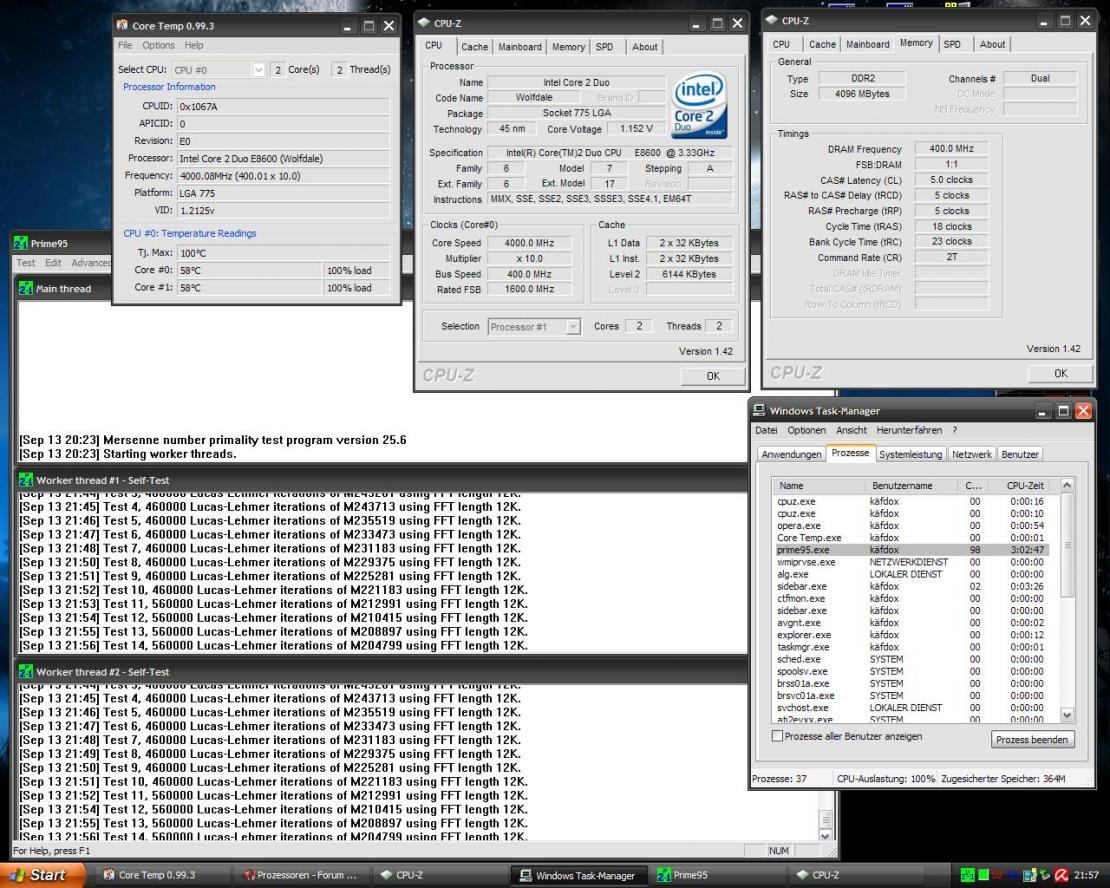Screen dimensions: 1110x888
Task: Click the Windows flag icon on the Start button
Action: [17, 875]
